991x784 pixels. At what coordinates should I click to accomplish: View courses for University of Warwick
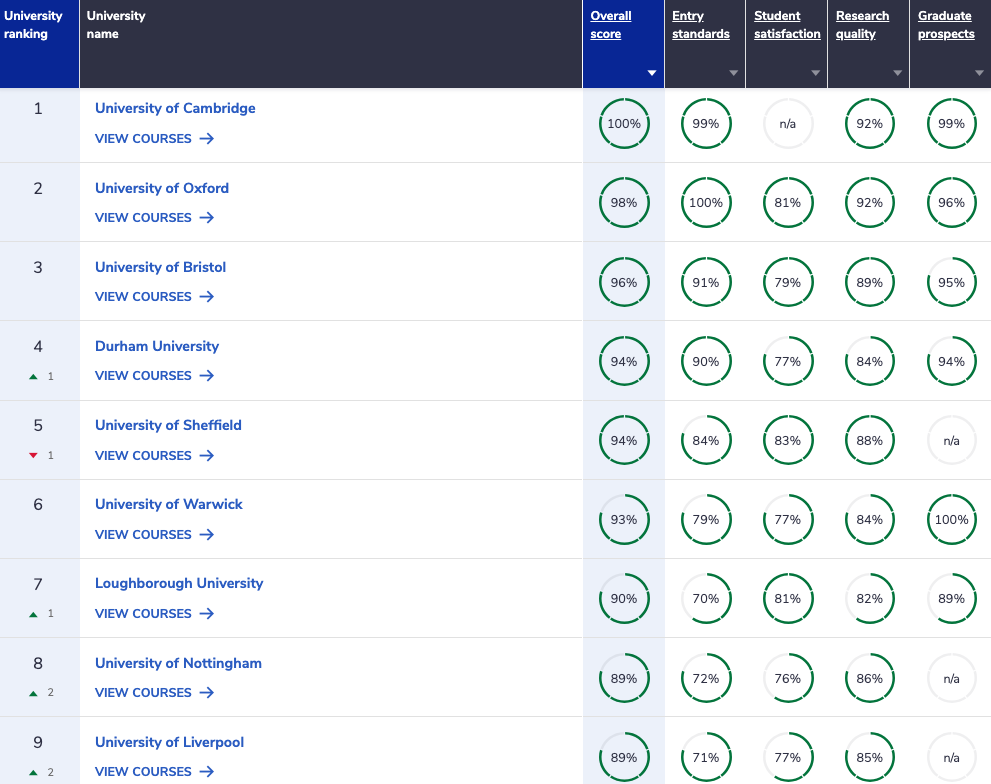click(x=154, y=534)
